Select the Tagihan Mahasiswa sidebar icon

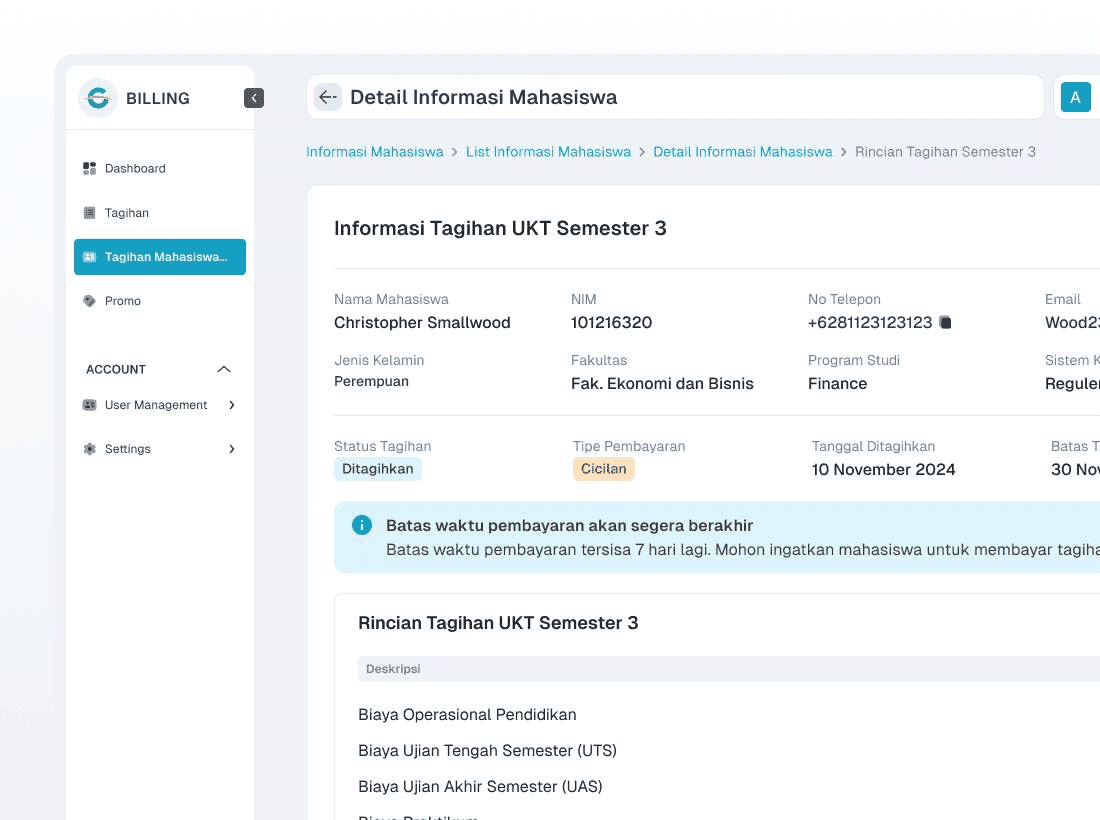tap(89, 257)
